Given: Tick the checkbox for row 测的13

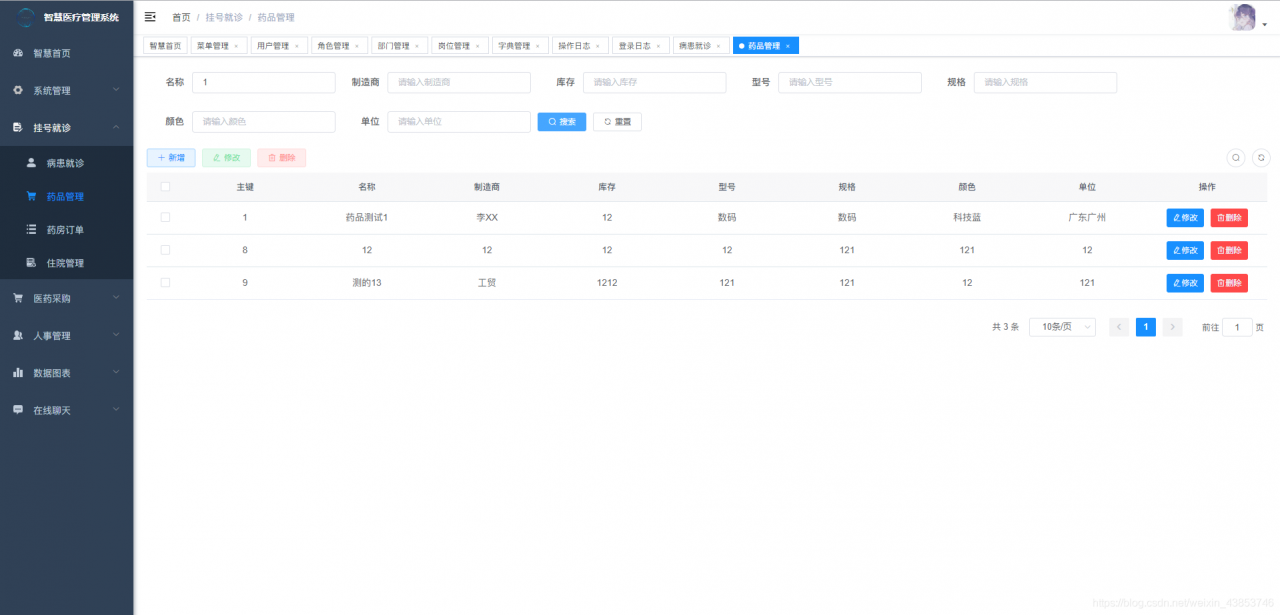Looking at the screenshot, I should 165,283.
